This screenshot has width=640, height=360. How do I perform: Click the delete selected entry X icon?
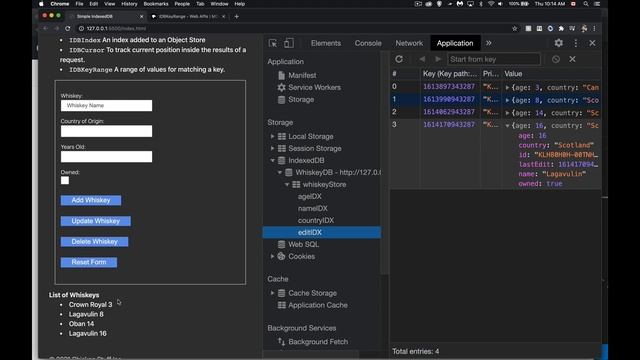pyautogui.click(x=572, y=59)
